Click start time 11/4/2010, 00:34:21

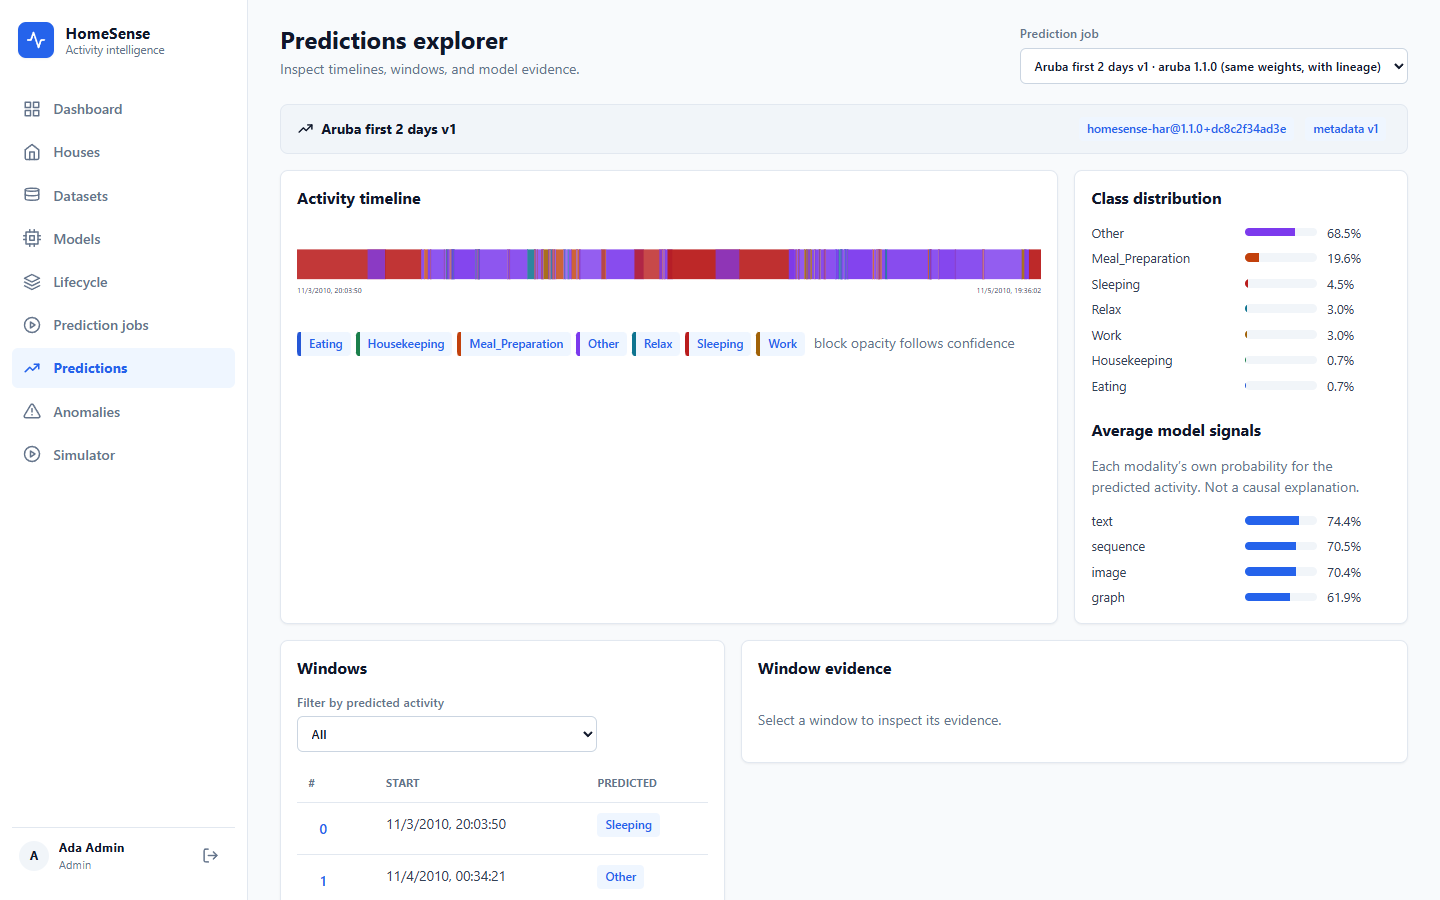coord(446,877)
